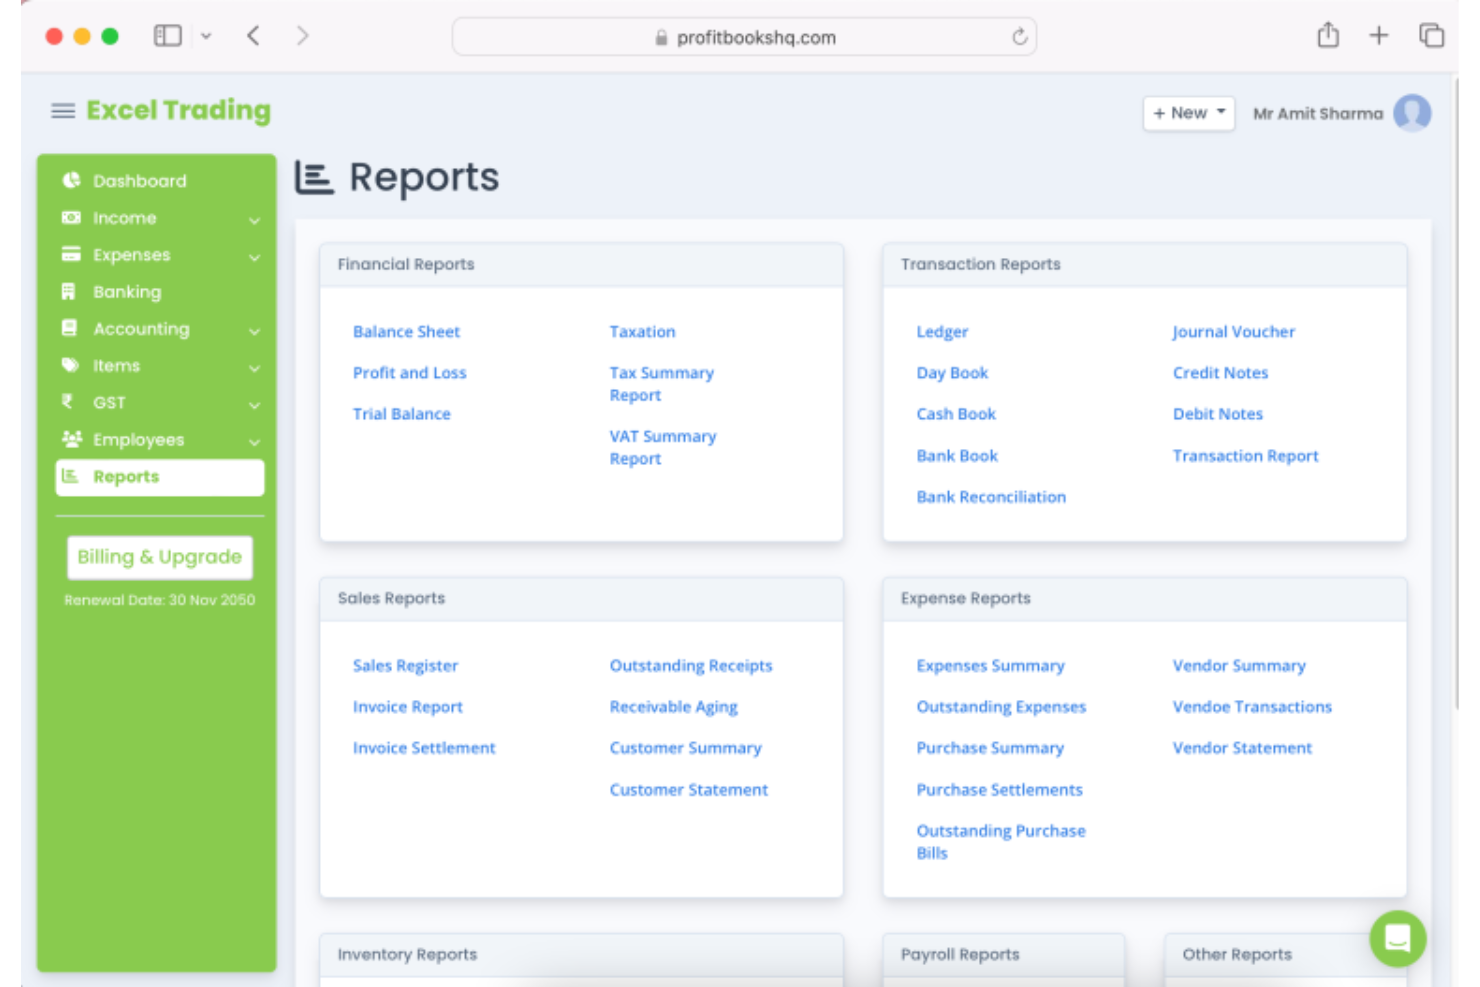Select Dashboard in the sidebar menu
Viewport: 1480px width, 987px height.
pyautogui.click(x=139, y=181)
